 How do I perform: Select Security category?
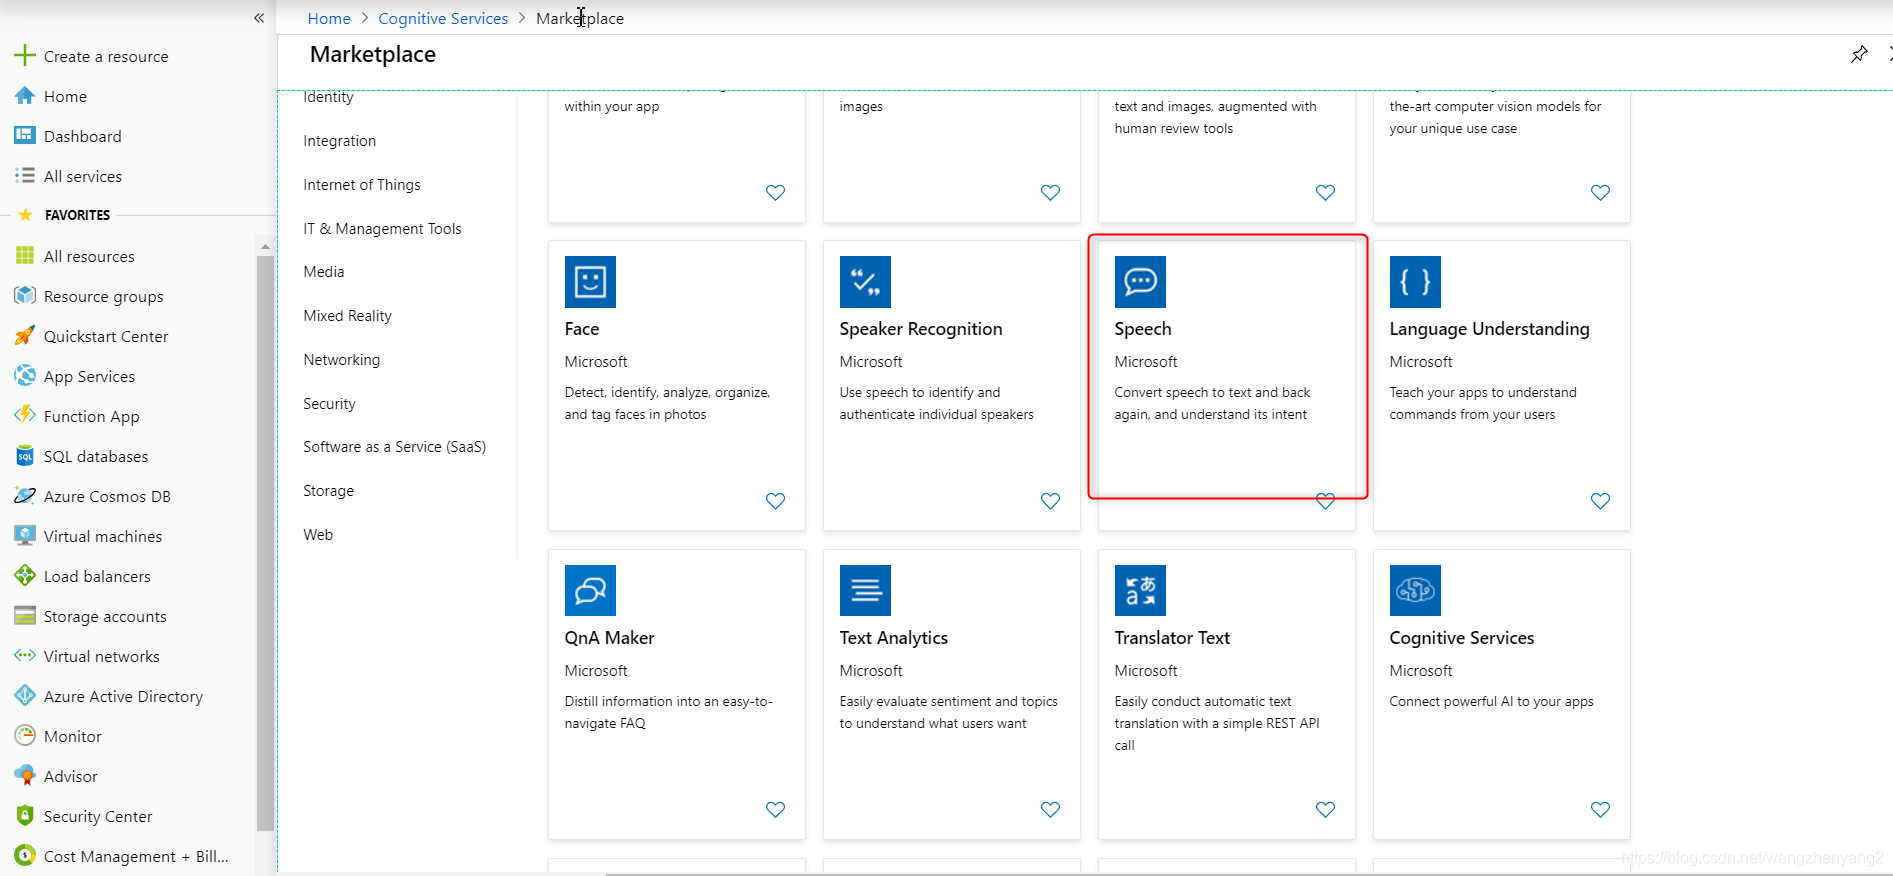click(329, 404)
